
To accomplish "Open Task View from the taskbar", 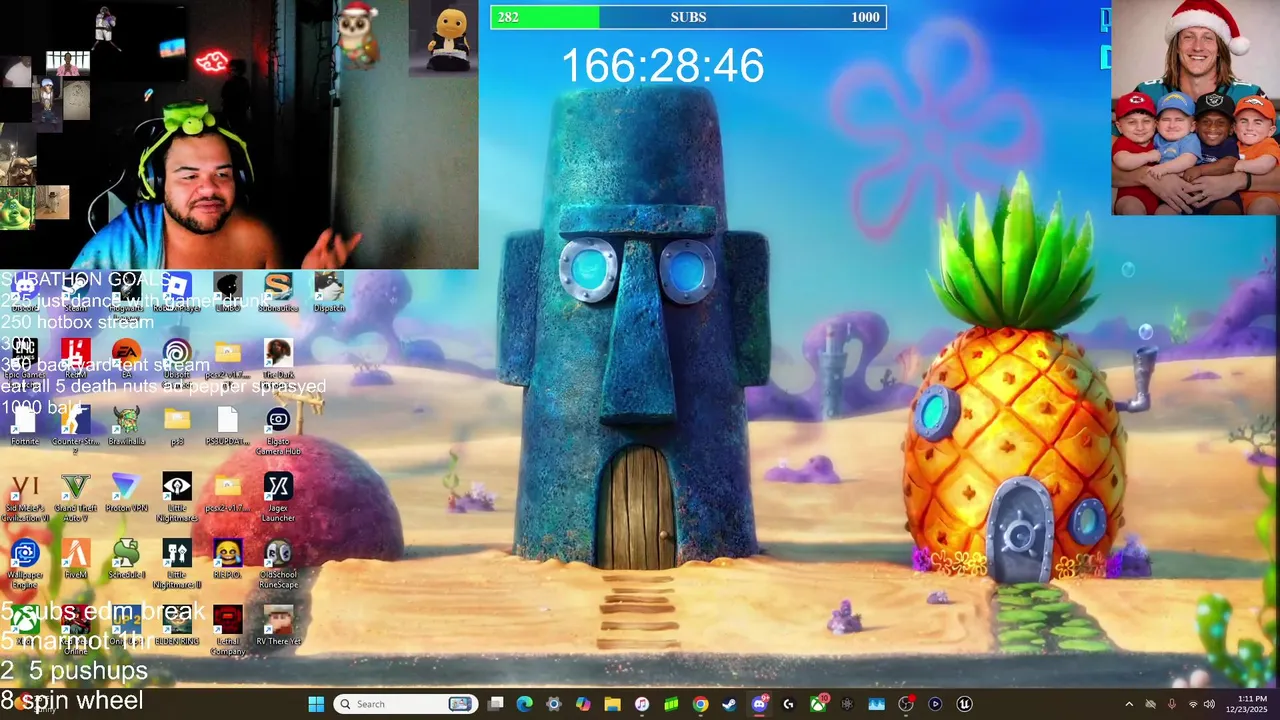I will pyautogui.click(x=495, y=704).
